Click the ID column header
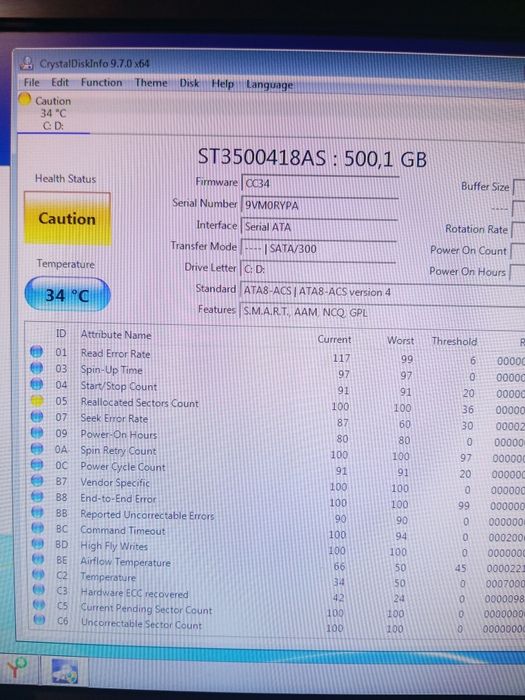Image resolution: width=525 pixels, height=700 pixels. coord(61,333)
